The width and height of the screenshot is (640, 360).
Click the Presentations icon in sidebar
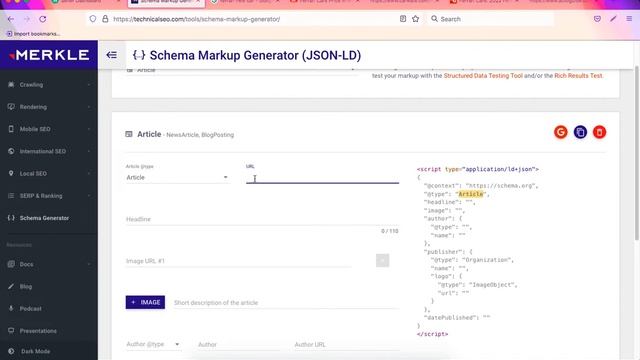point(11,331)
